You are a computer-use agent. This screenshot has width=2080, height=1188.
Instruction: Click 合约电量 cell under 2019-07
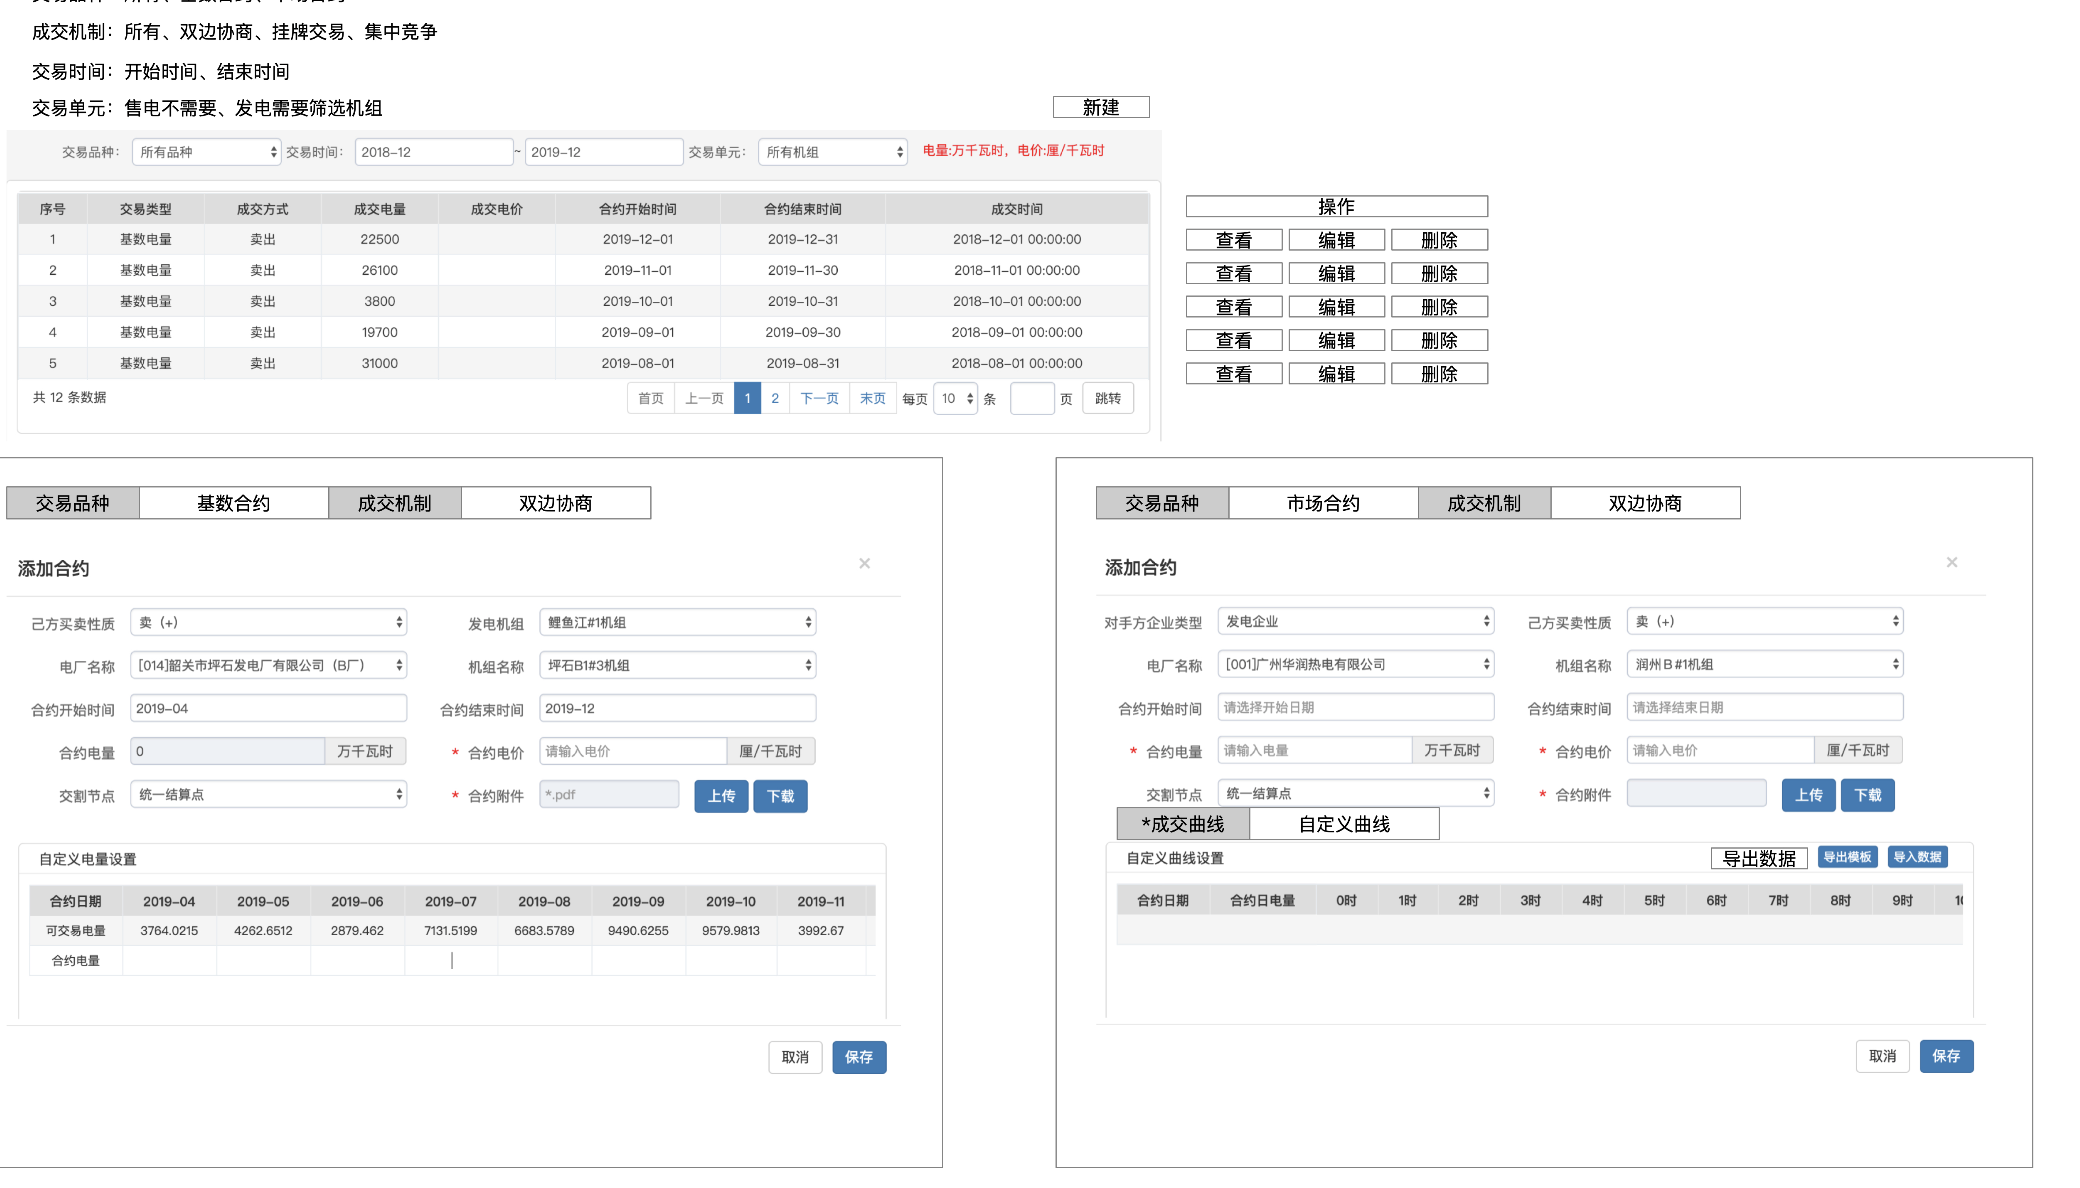click(451, 960)
